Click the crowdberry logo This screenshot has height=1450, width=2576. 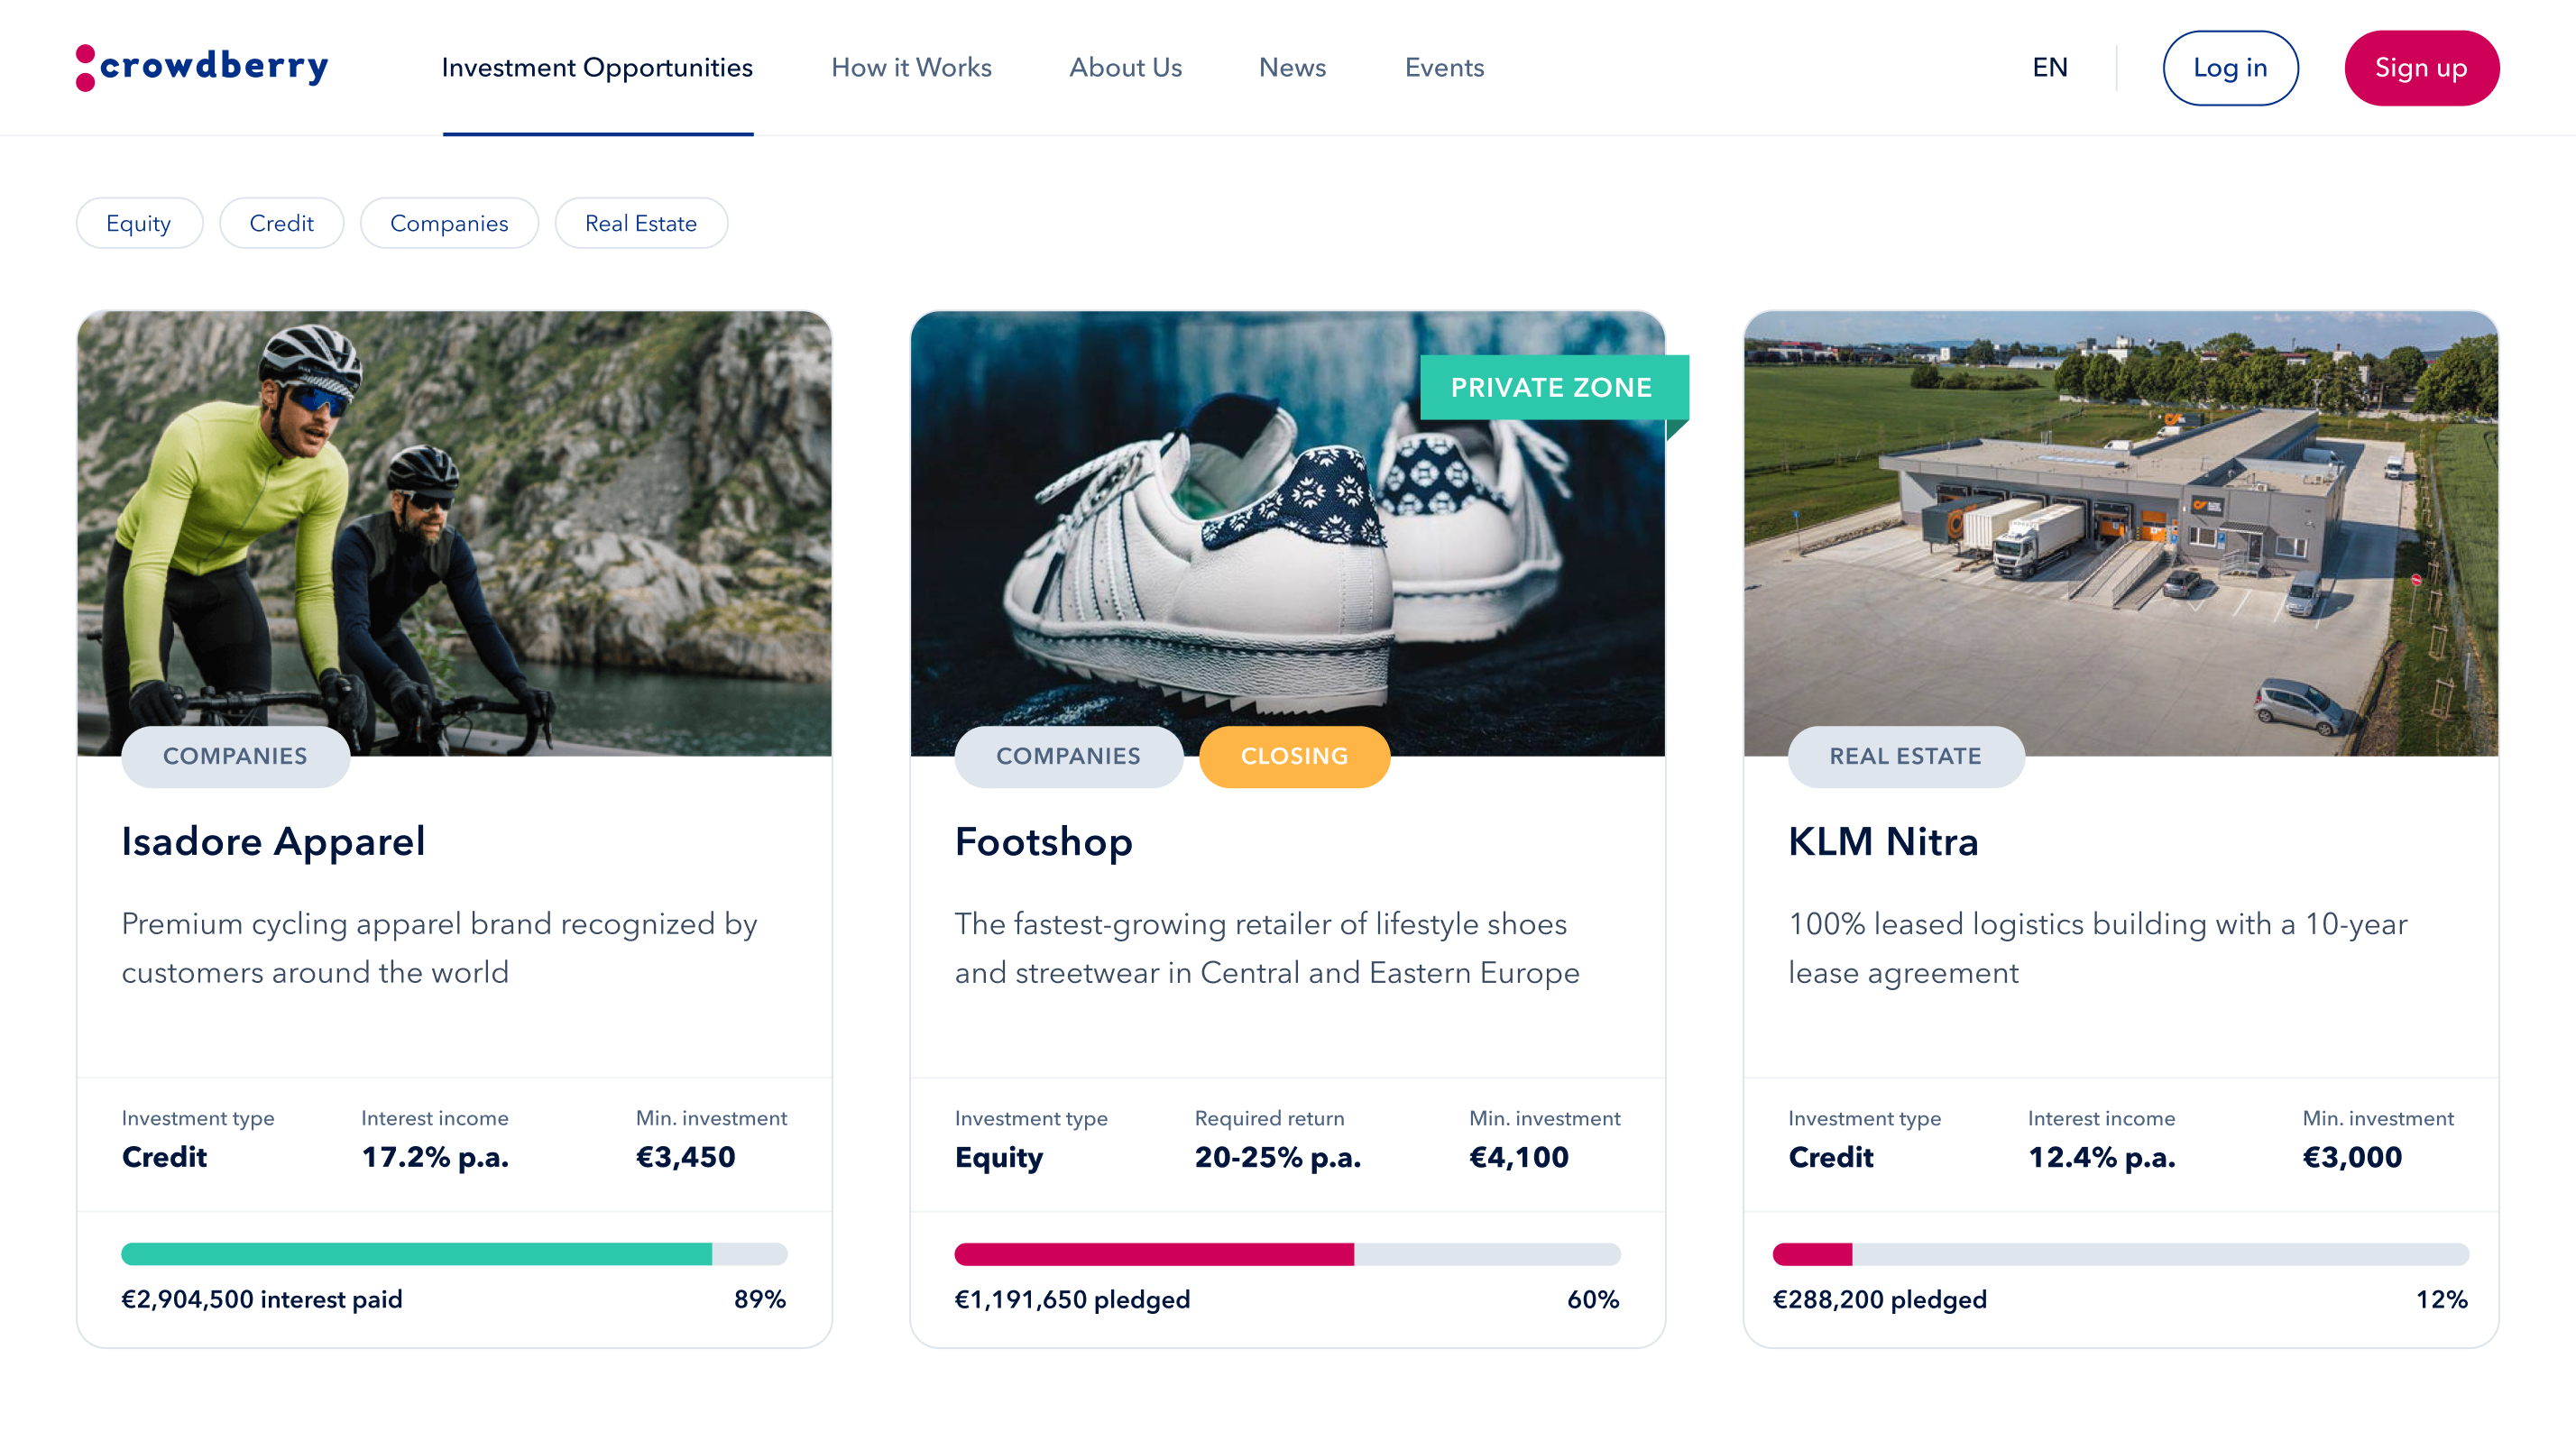[x=202, y=67]
